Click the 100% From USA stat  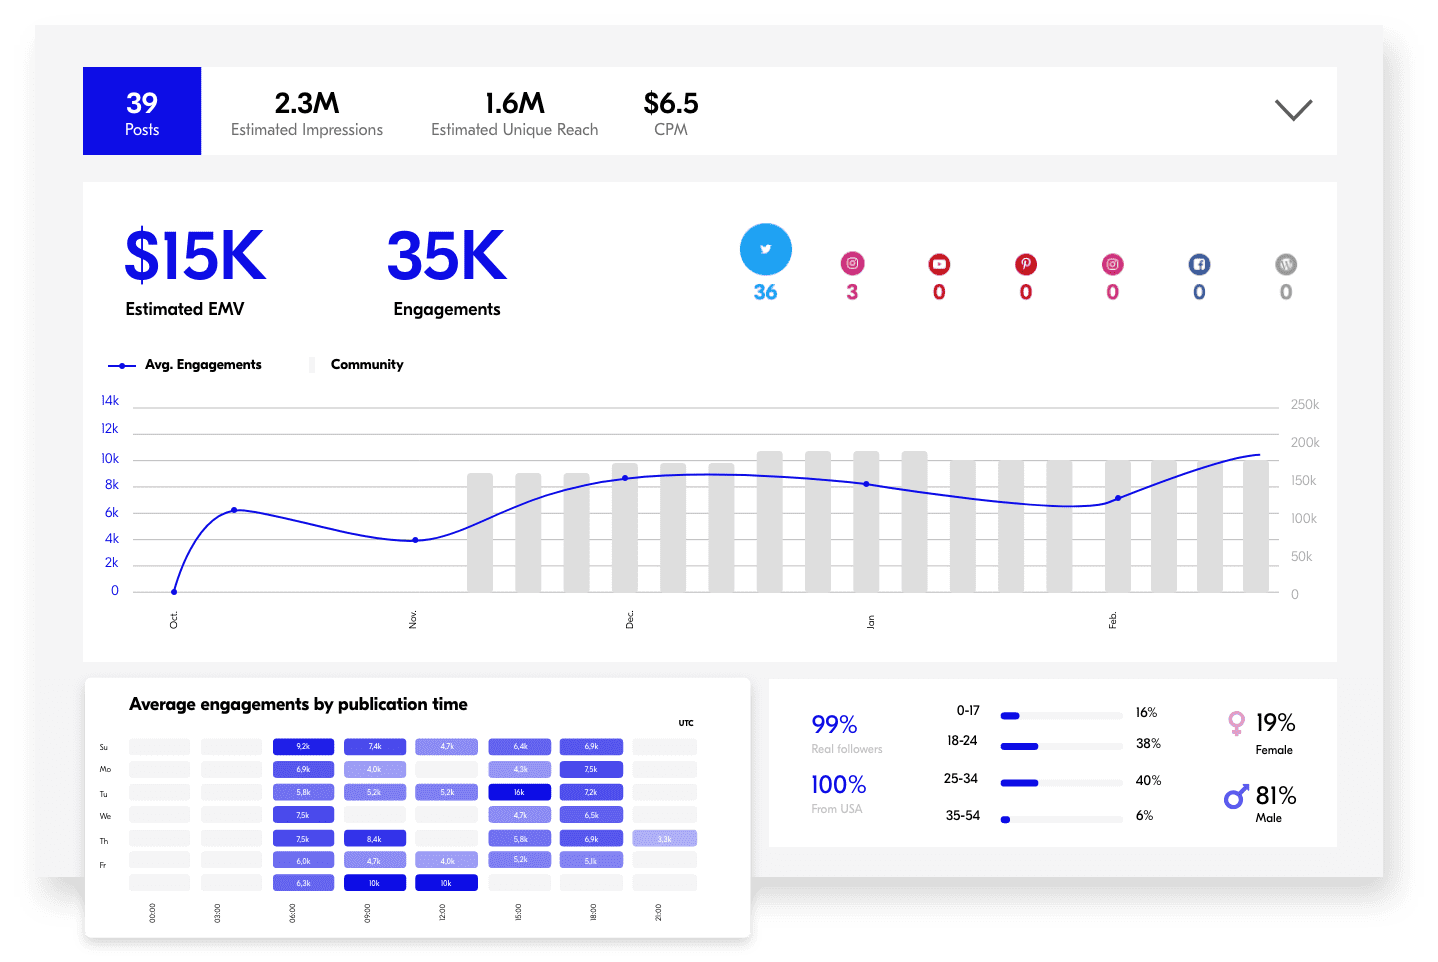pos(838,791)
